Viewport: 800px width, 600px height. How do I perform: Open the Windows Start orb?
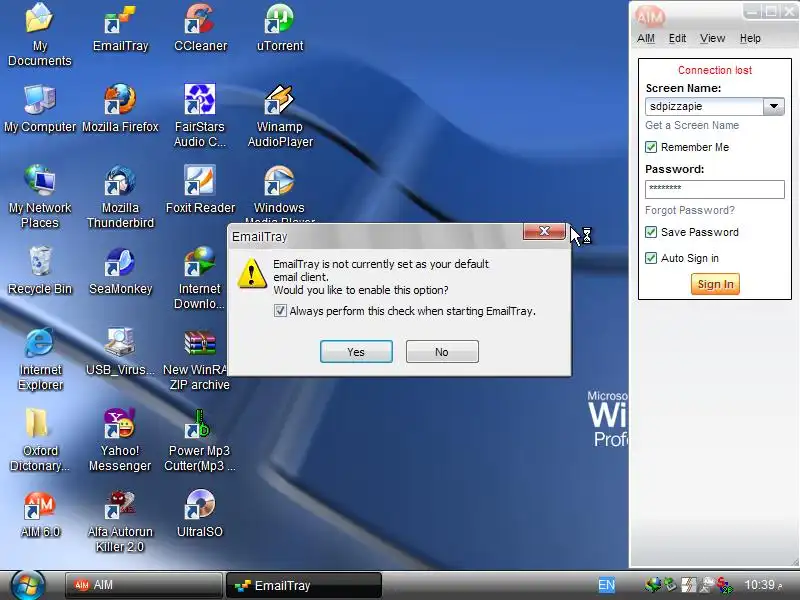tap(27, 584)
